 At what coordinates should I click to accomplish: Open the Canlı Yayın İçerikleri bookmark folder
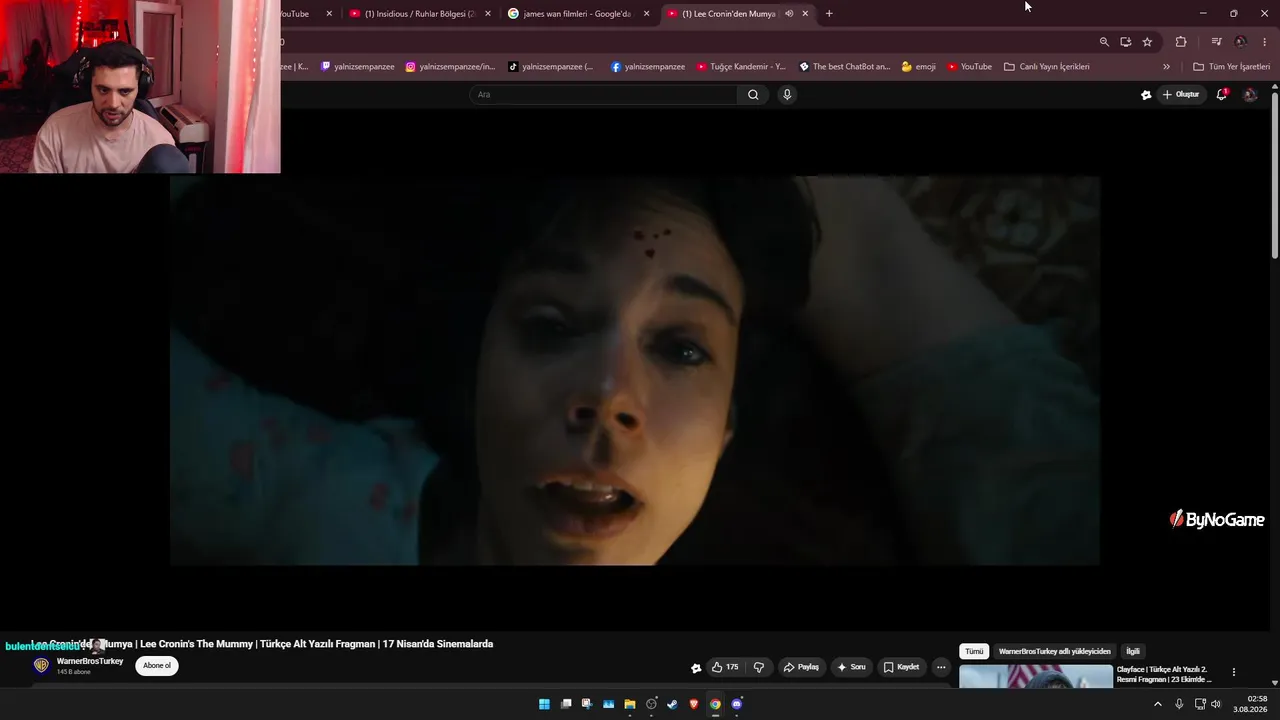click(x=1047, y=67)
